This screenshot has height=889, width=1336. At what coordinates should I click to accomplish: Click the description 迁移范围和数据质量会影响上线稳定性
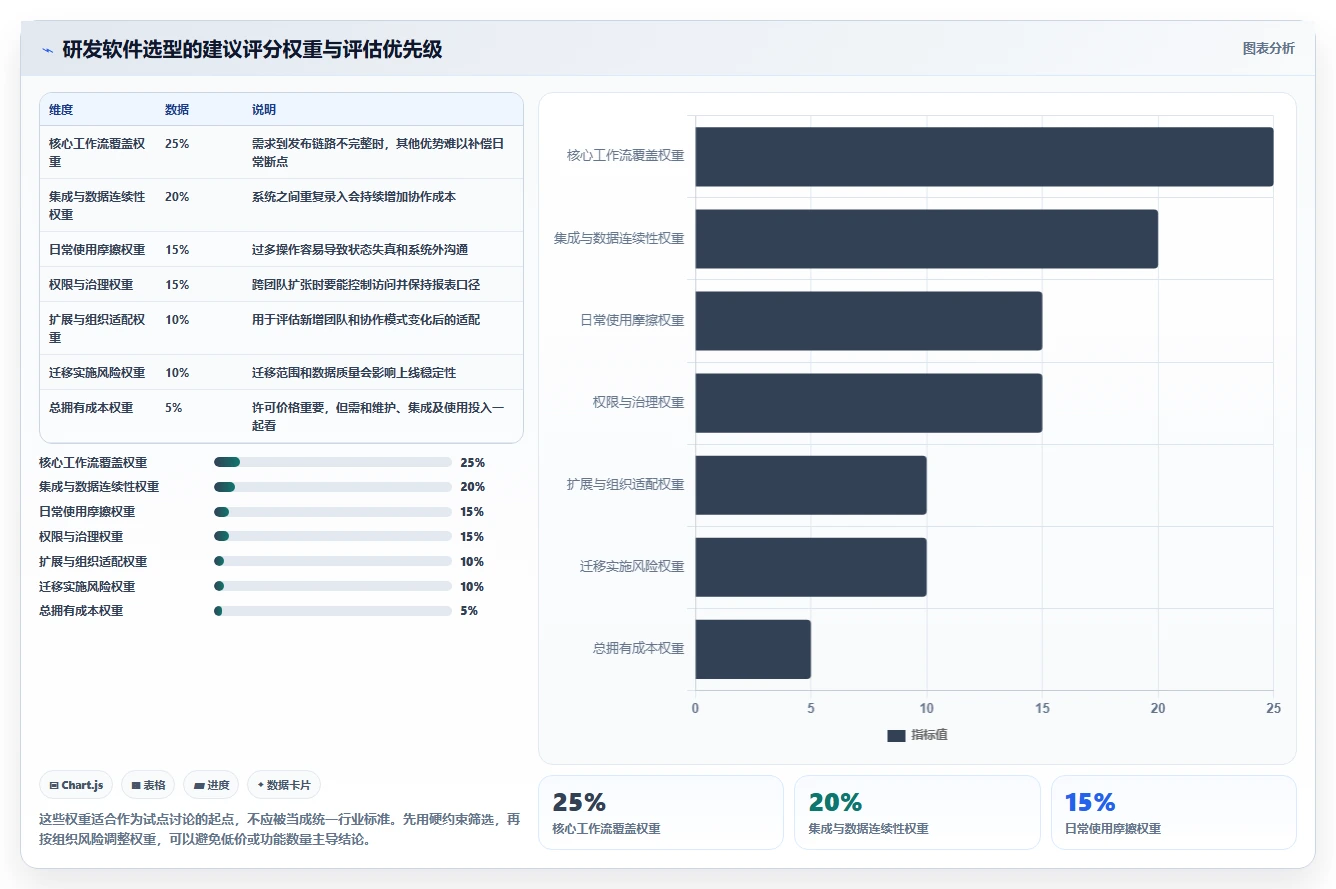click(x=354, y=373)
